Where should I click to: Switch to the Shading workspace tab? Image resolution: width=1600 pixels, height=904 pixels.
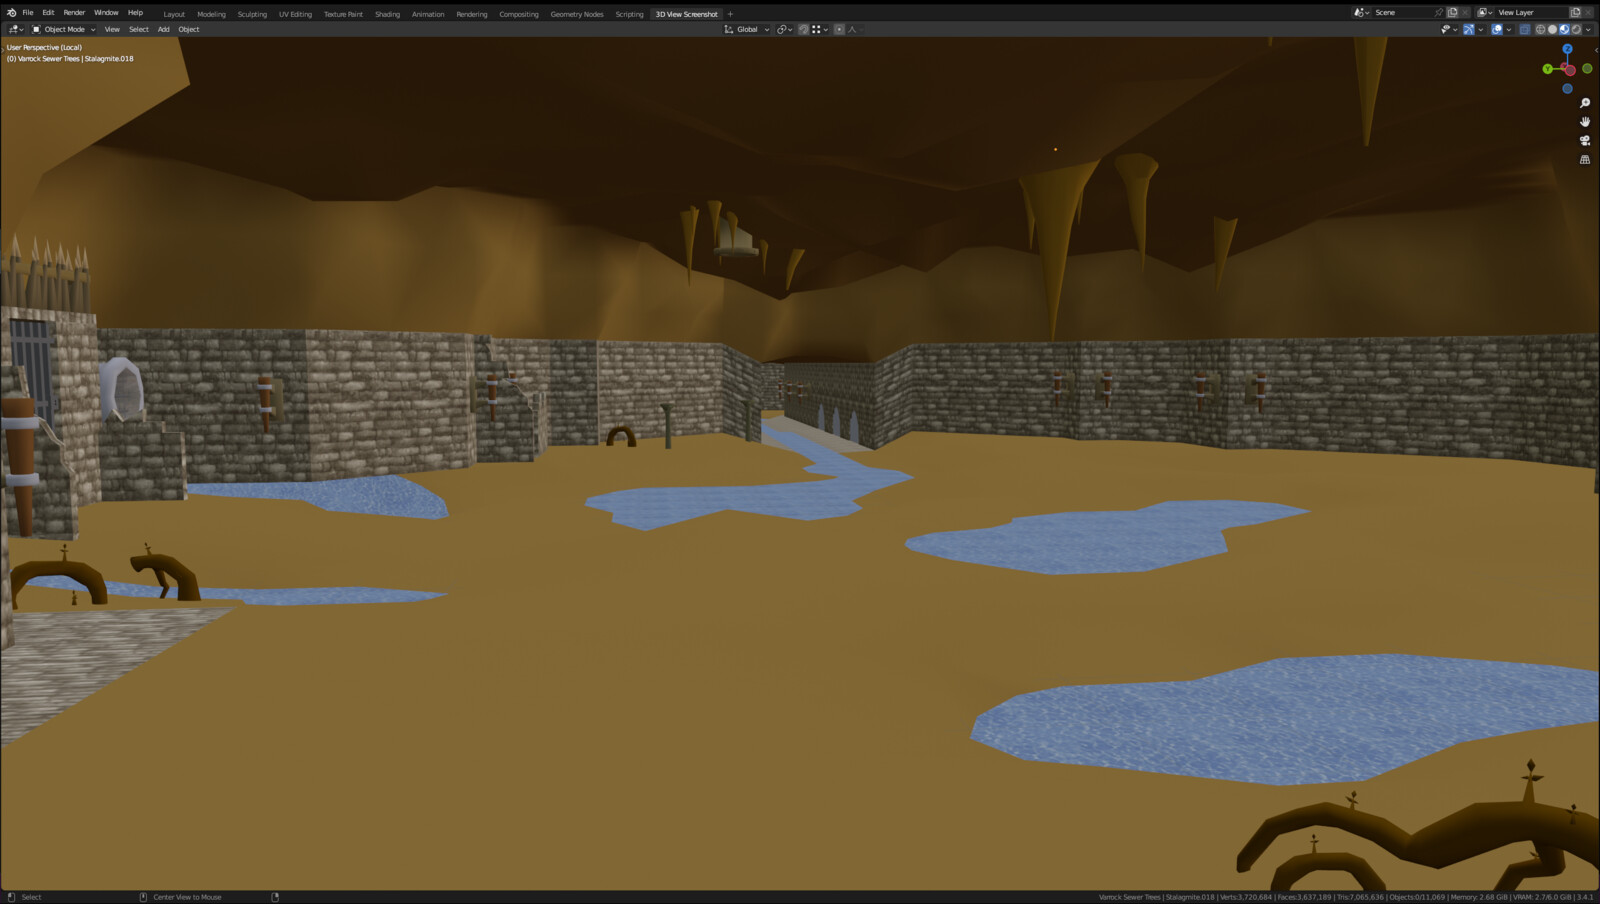coord(387,14)
